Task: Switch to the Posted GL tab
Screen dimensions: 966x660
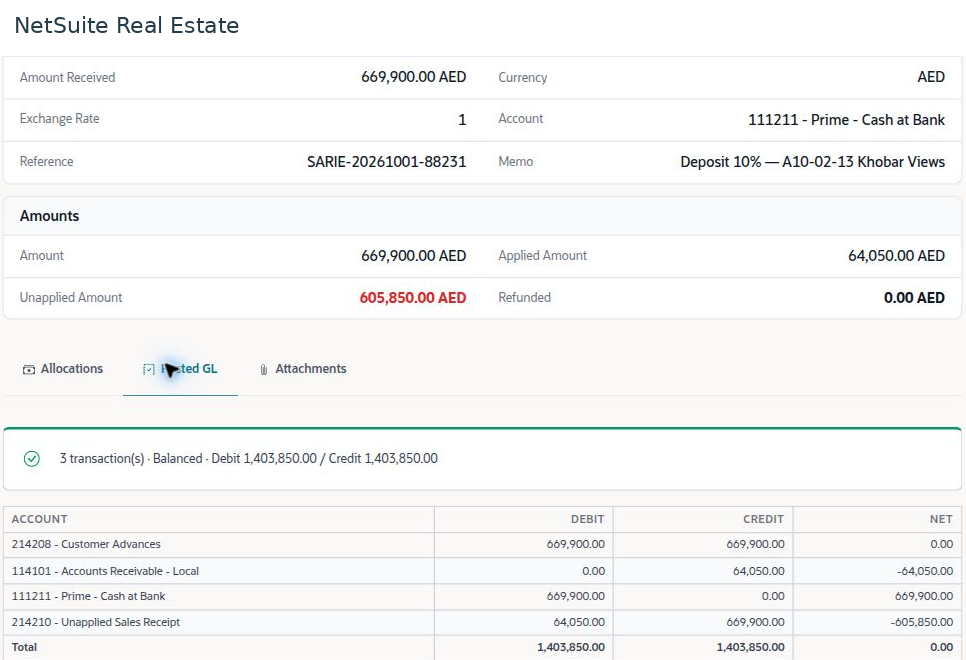Action: pos(180,369)
